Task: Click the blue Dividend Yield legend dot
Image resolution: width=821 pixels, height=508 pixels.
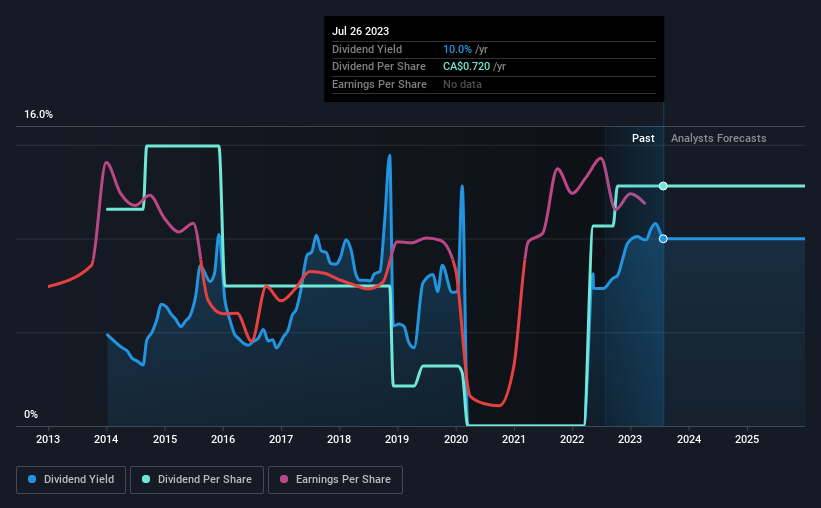Action: pos(32,479)
